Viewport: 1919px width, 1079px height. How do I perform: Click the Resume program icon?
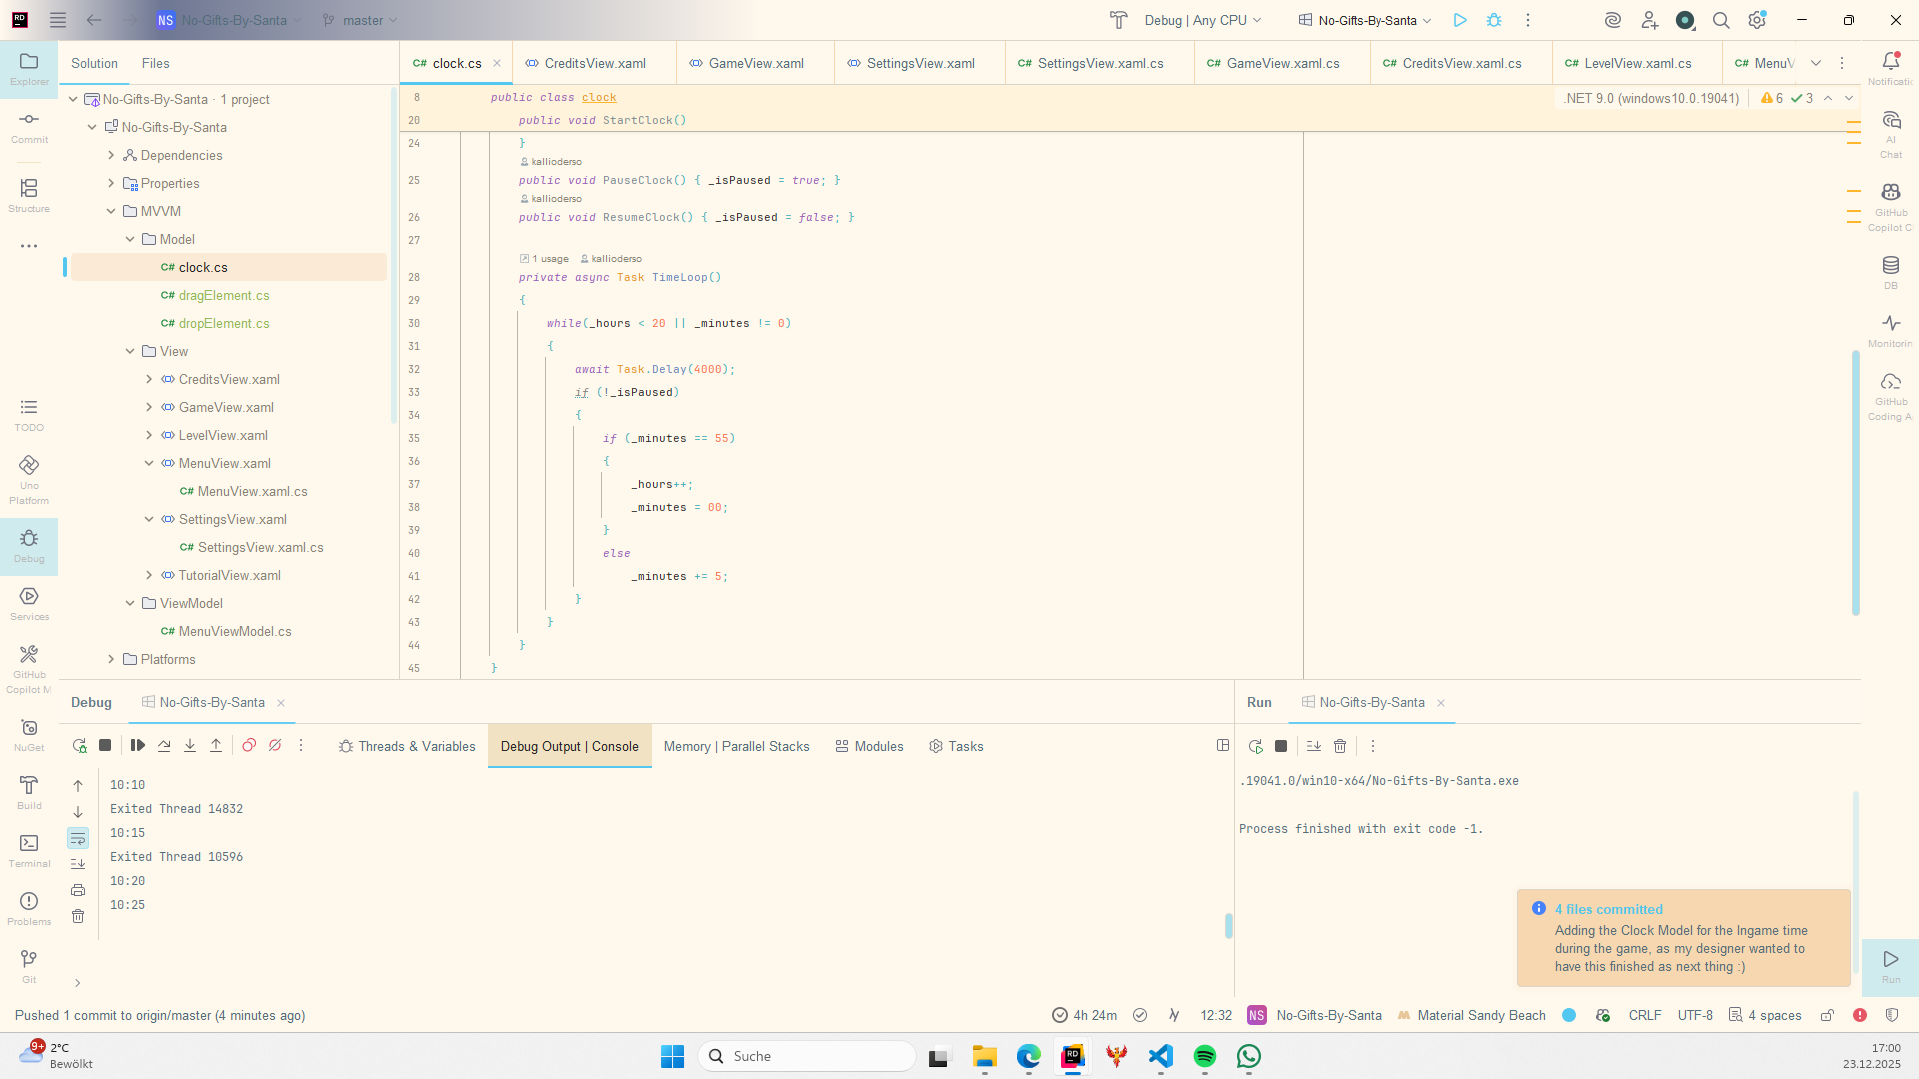[138, 746]
